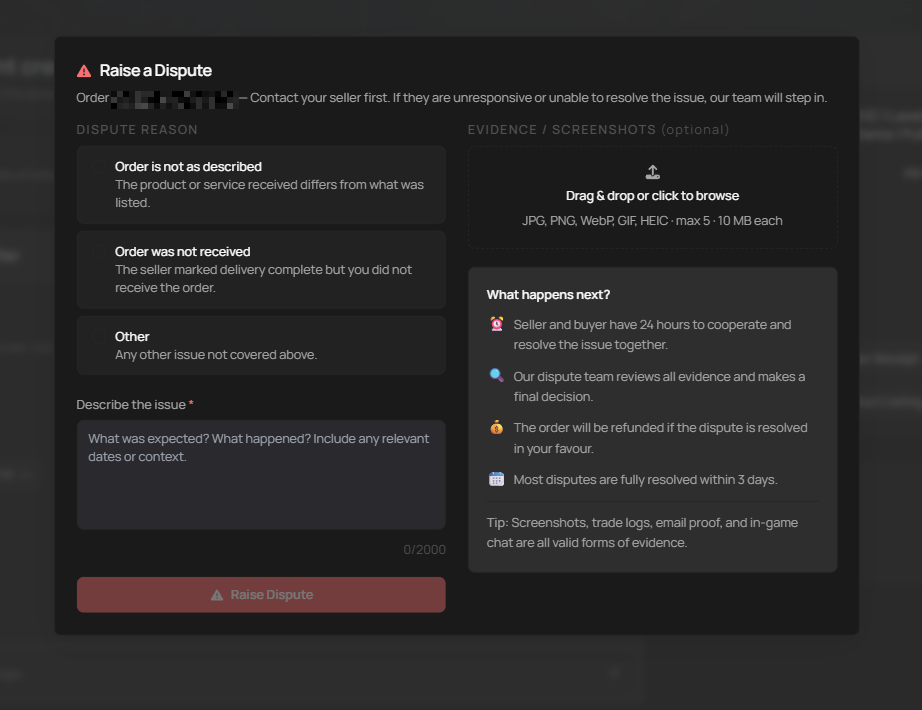Click the red warning triangle beside Raise a Dispute
Screen dimensions: 922x710
pos(84,71)
